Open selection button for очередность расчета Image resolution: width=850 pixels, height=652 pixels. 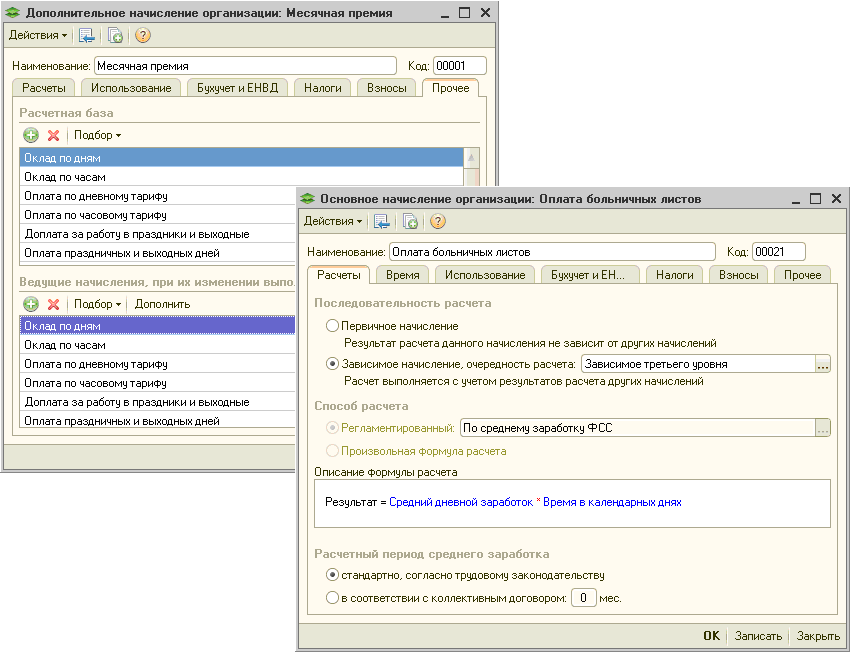(823, 364)
